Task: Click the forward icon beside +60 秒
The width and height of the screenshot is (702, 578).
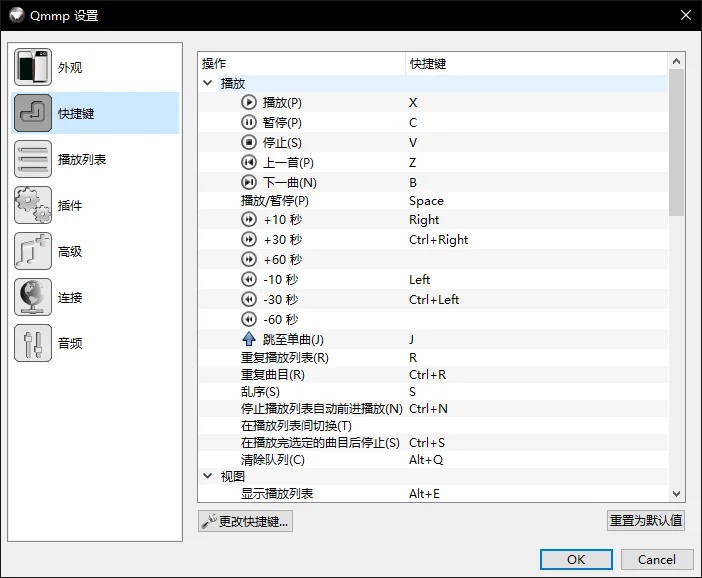Action: pos(249,259)
